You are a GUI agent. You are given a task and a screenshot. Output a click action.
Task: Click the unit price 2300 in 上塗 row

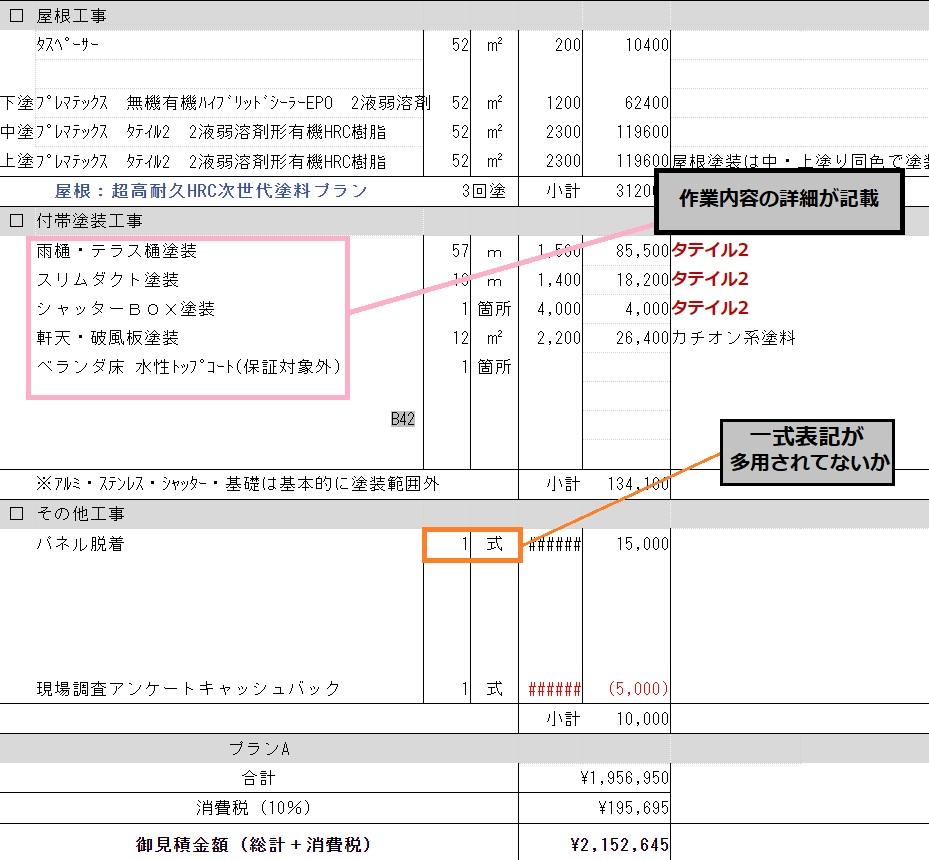[x=563, y=161]
